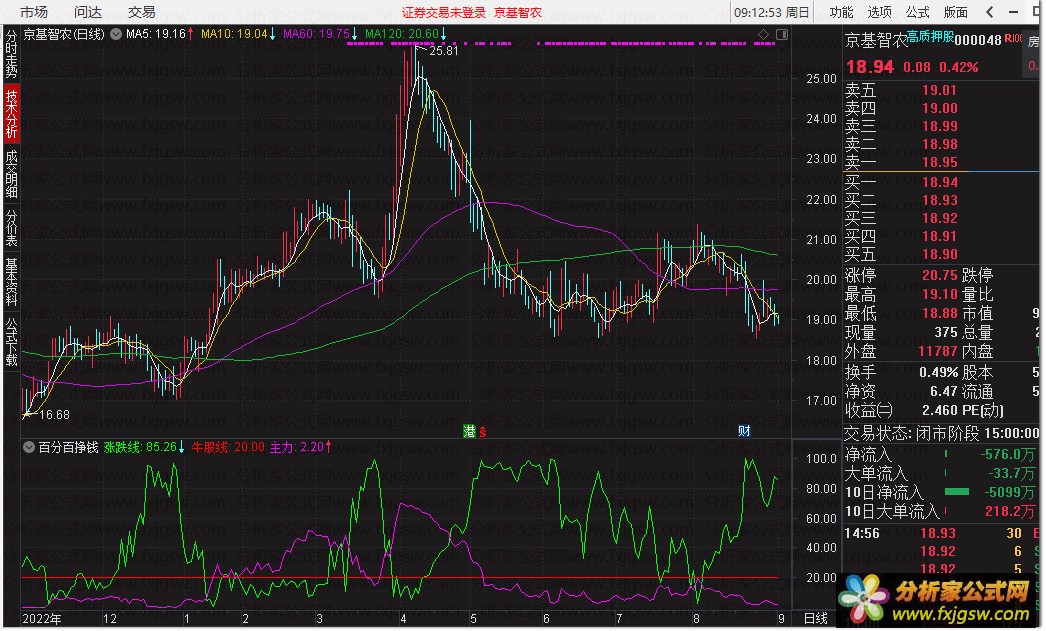Viewport: 1046px width, 631px height.
Task: Expand the dropdown arrow beside 百分百挣钱 indicator
Action: (29, 447)
